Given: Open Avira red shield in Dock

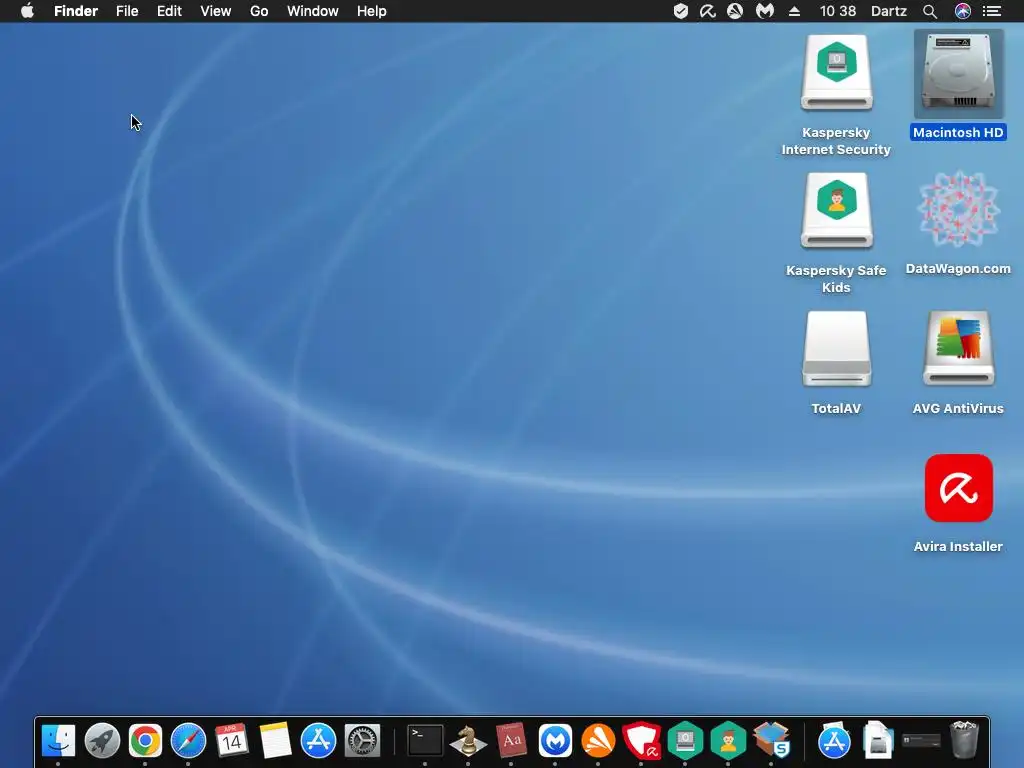Looking at the screenshot, I should click(641, 741).
